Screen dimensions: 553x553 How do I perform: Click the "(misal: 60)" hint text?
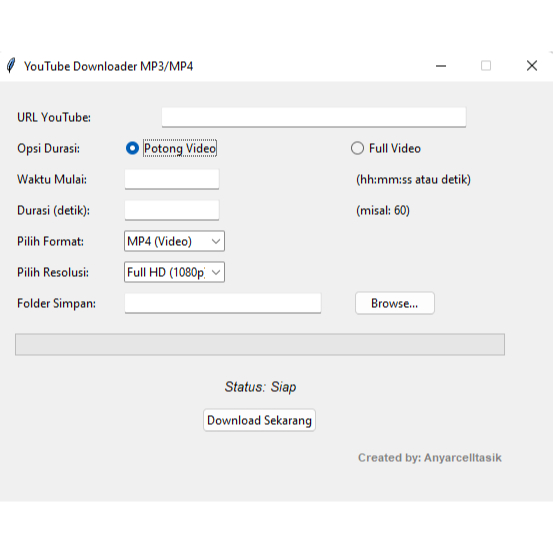click(x=383, y=211)
